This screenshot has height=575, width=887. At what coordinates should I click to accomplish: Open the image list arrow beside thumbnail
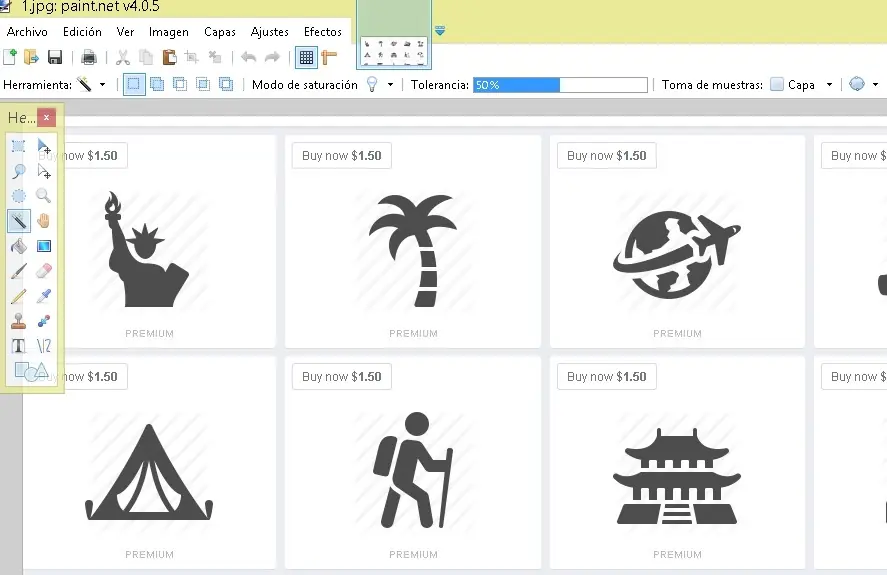(x=440, y=31)
